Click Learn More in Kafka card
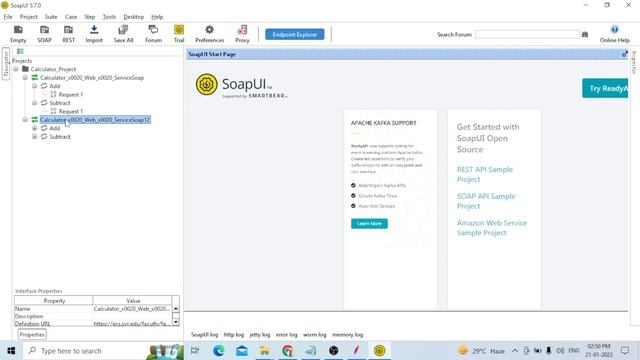 pyautogui.click(x=369, y=223)
